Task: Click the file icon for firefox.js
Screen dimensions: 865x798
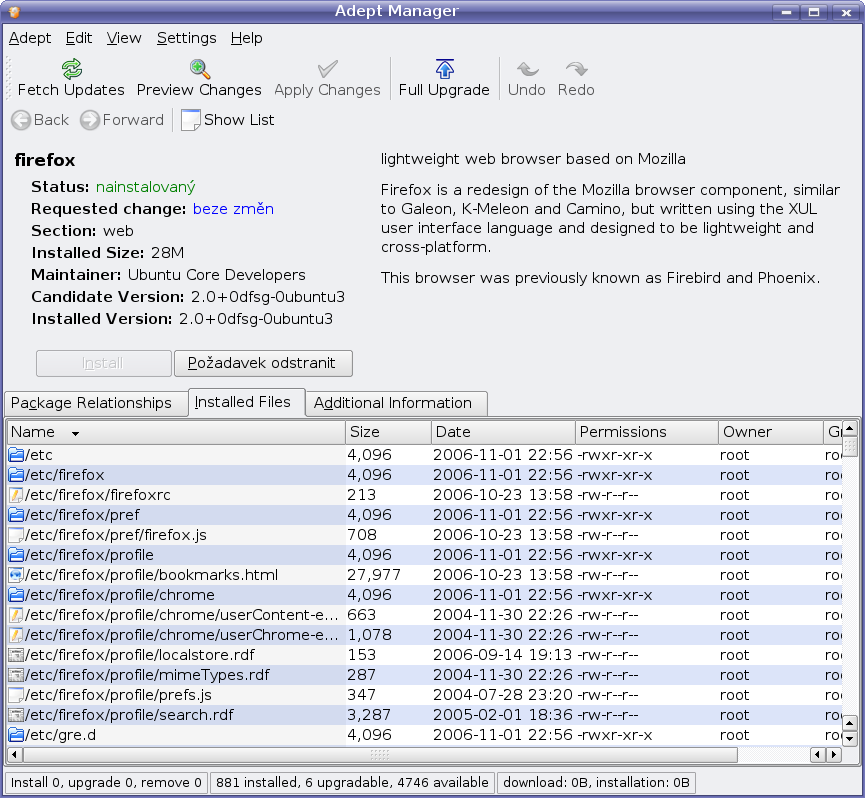Action: [16, 535]
